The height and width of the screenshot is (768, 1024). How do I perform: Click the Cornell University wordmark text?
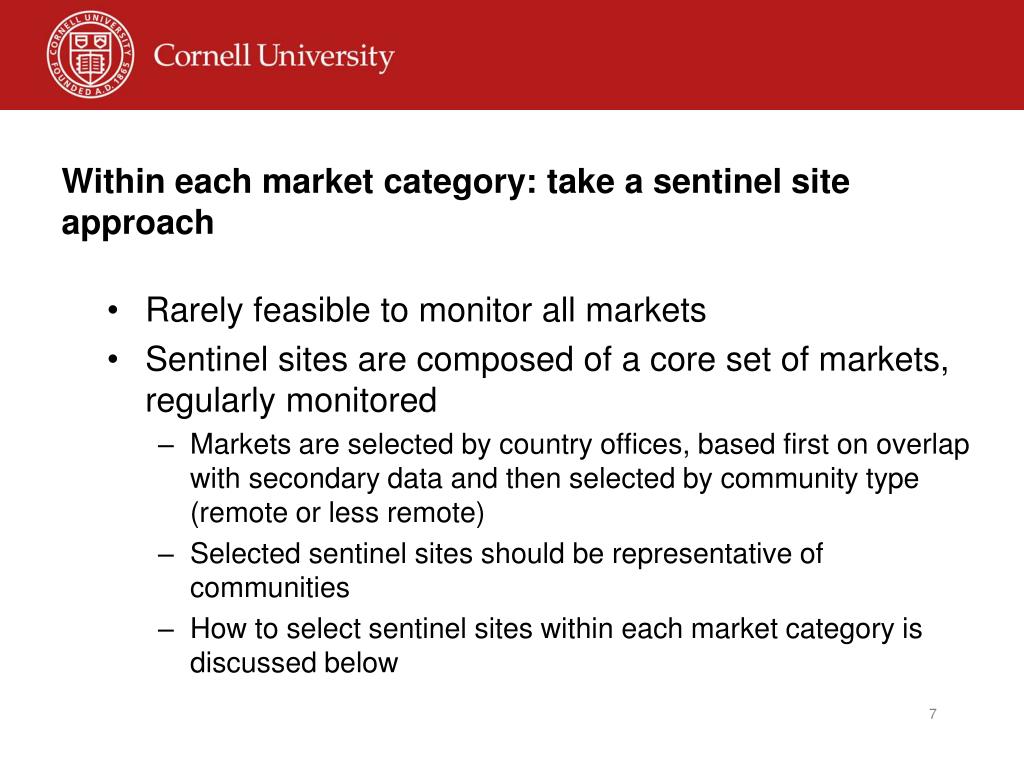(274, 56)
